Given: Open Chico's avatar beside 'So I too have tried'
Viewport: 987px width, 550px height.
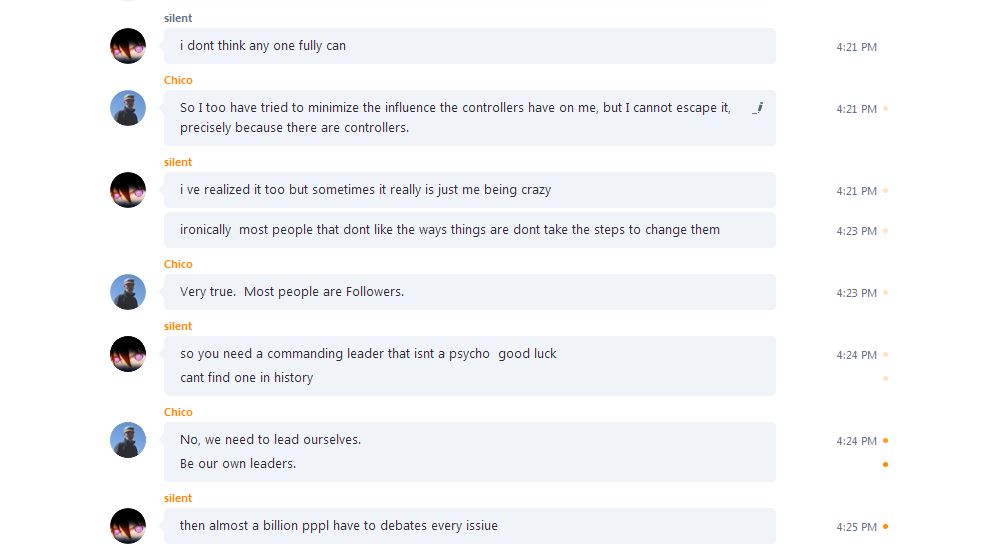Looking at the screenshot, I should click(x=128, y=108).
